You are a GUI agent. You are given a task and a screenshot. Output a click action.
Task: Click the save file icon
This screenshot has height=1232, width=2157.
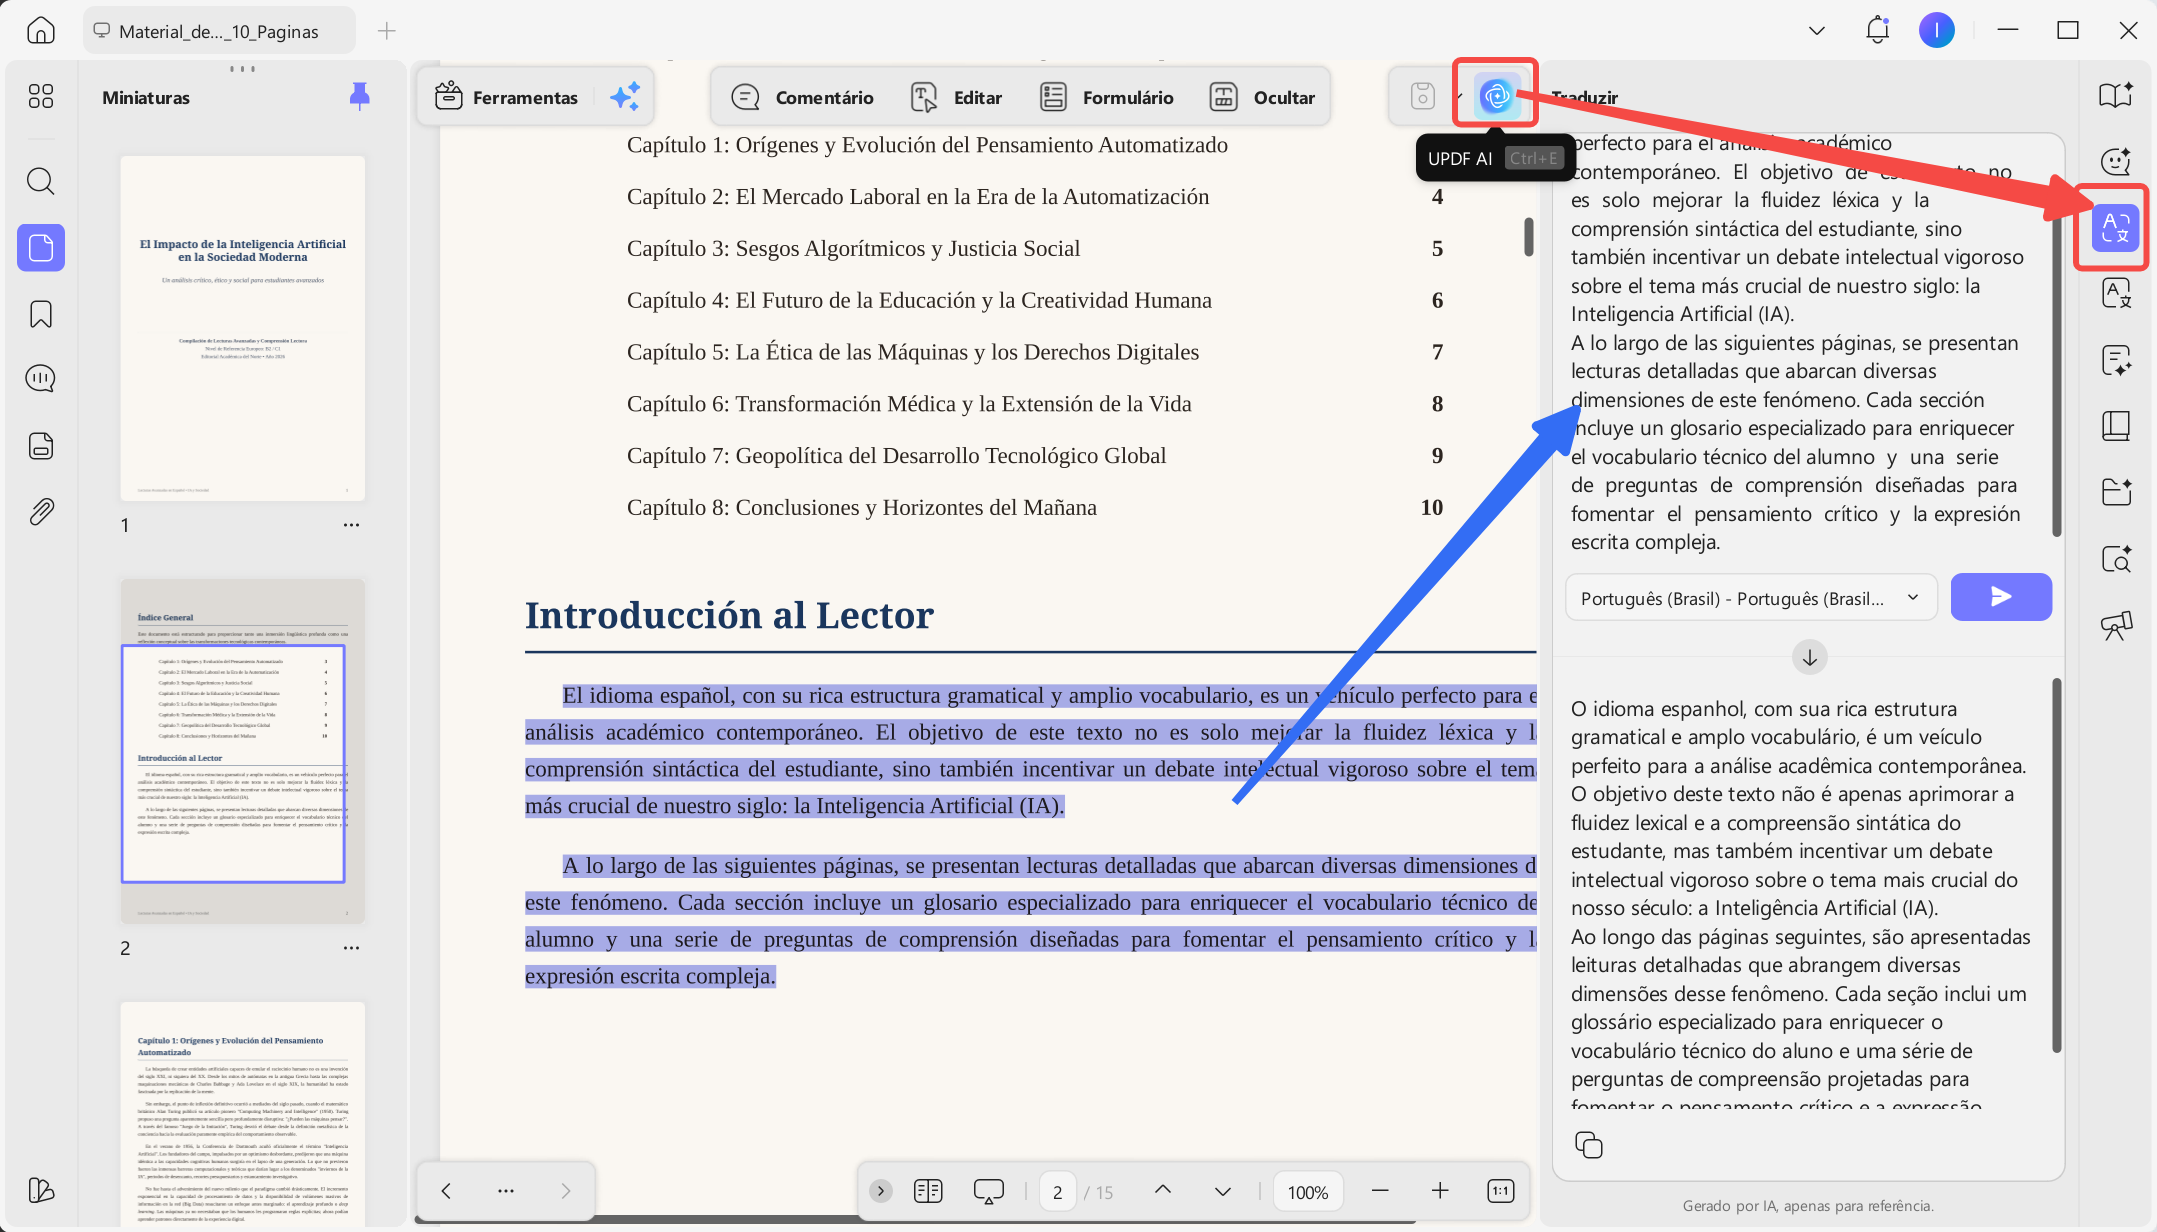pyautogui.click(x=1422, y=96)
